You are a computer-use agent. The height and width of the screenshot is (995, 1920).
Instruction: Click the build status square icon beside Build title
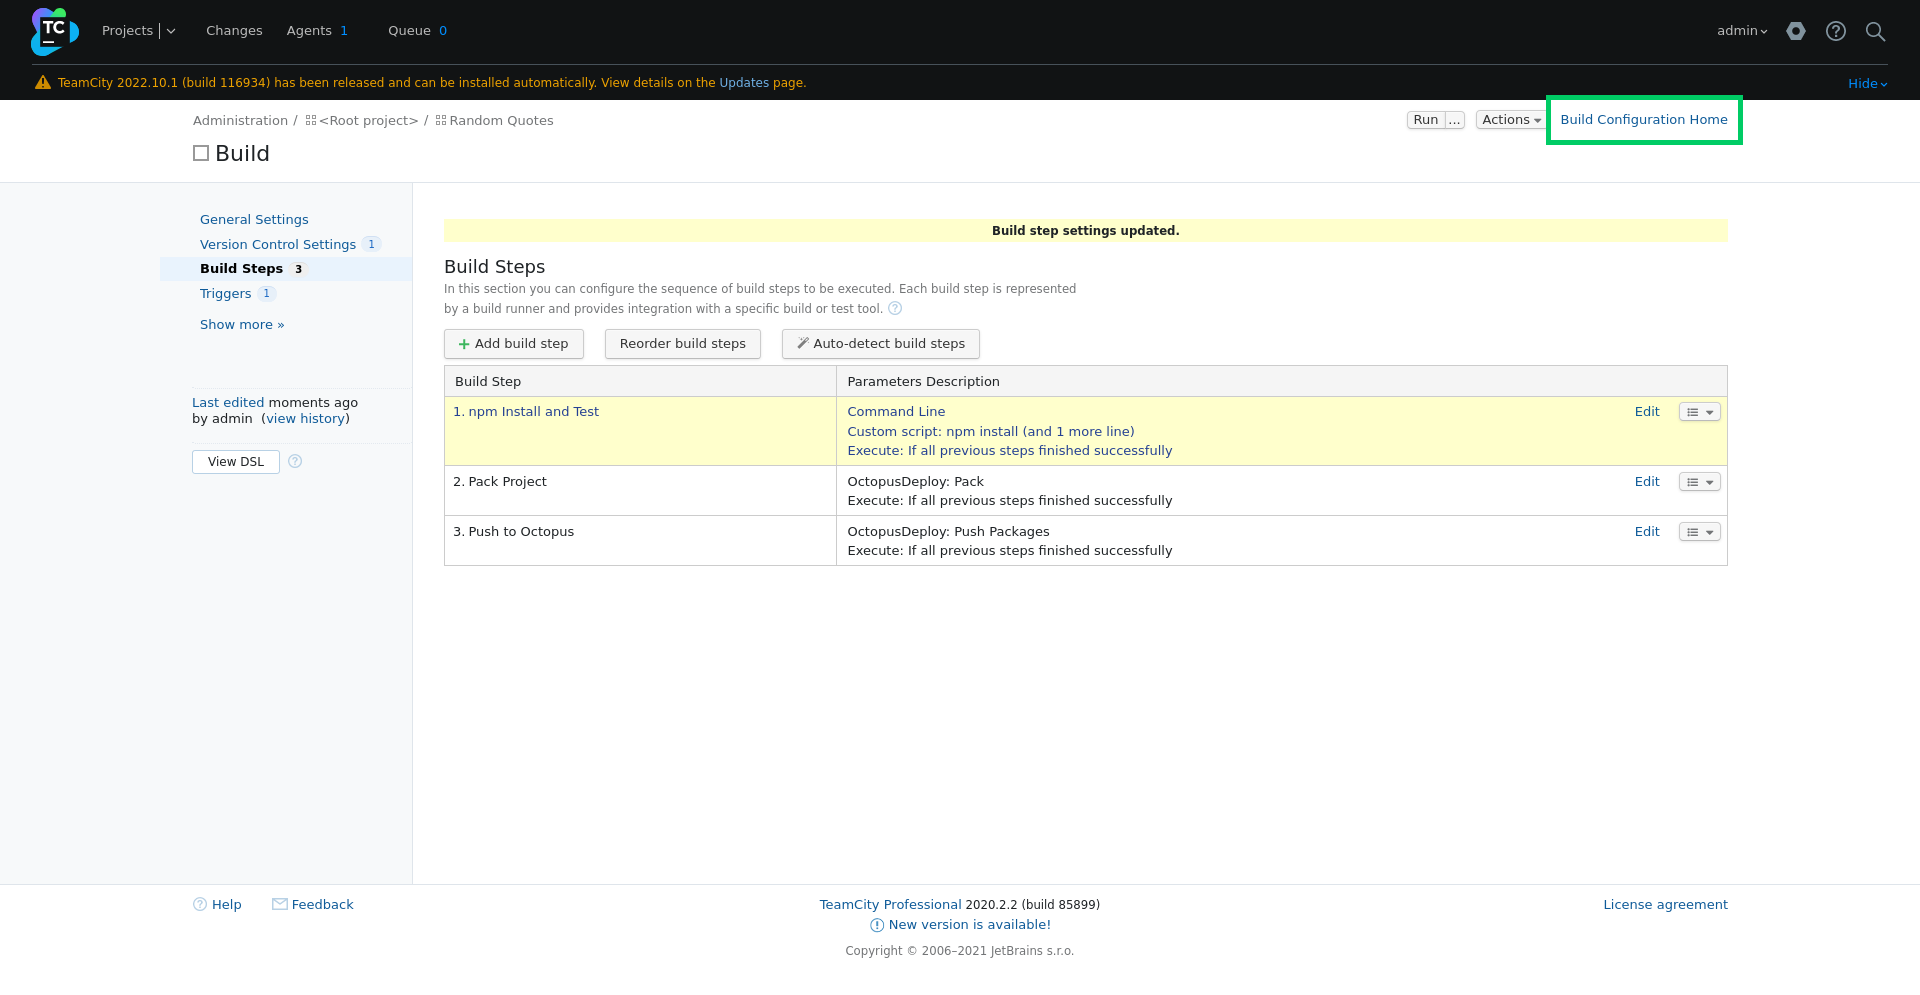click(201, 153)
